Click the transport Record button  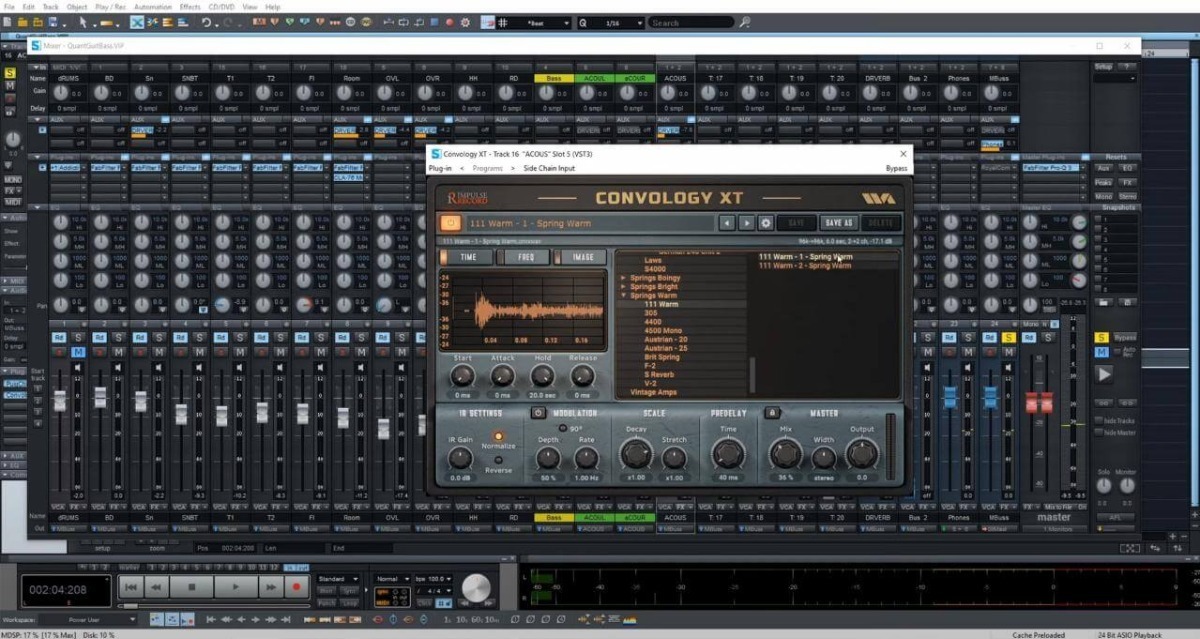tap(296, 588)
